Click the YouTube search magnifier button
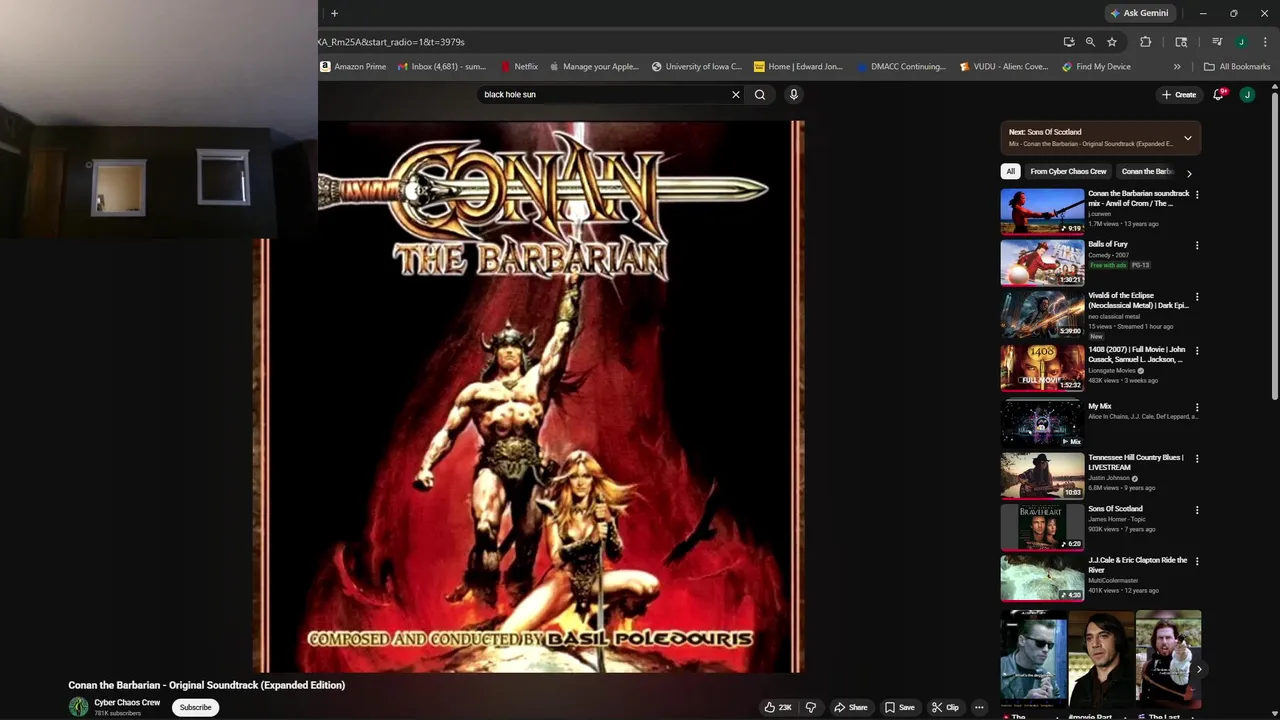The width and height of the screenshot is (1280, 720). pyautogui.click(x=760, y=94)
